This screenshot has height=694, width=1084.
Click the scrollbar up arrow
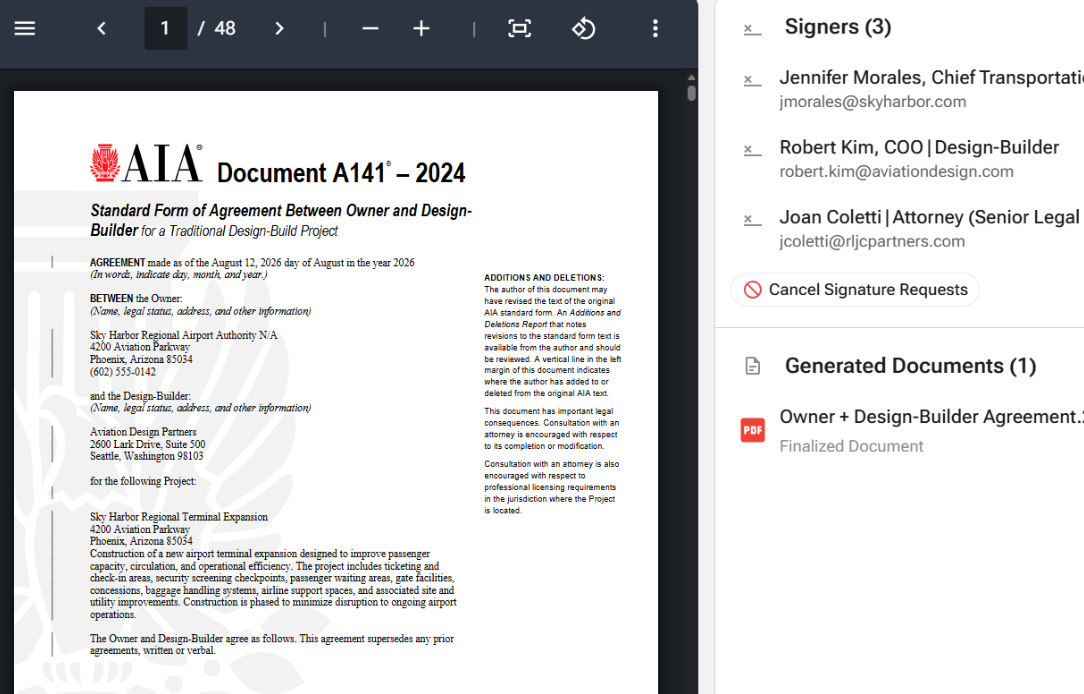pos(691,77)
